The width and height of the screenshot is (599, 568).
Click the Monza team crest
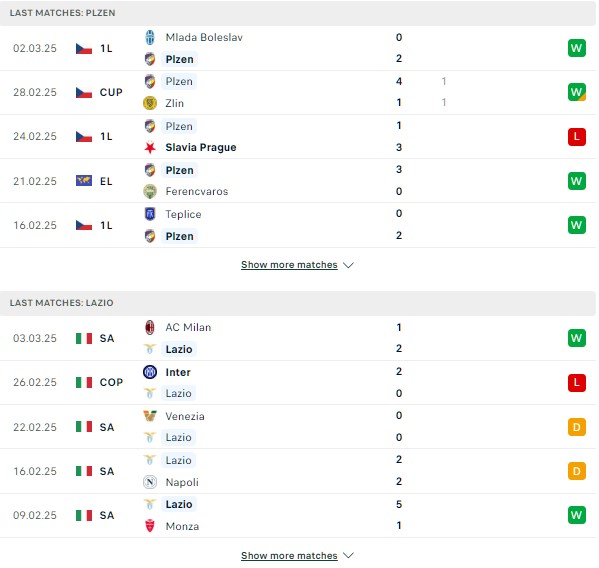[x=150, y=526]
